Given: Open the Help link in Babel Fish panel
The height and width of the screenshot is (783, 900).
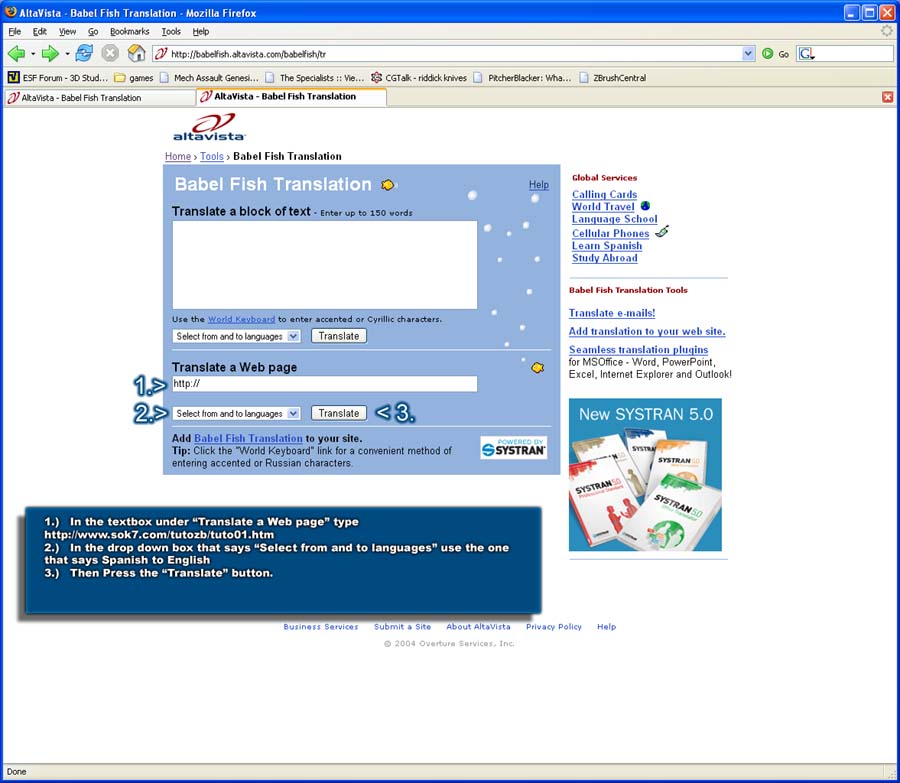Looking at the screenshot, I should pos(538,185).
